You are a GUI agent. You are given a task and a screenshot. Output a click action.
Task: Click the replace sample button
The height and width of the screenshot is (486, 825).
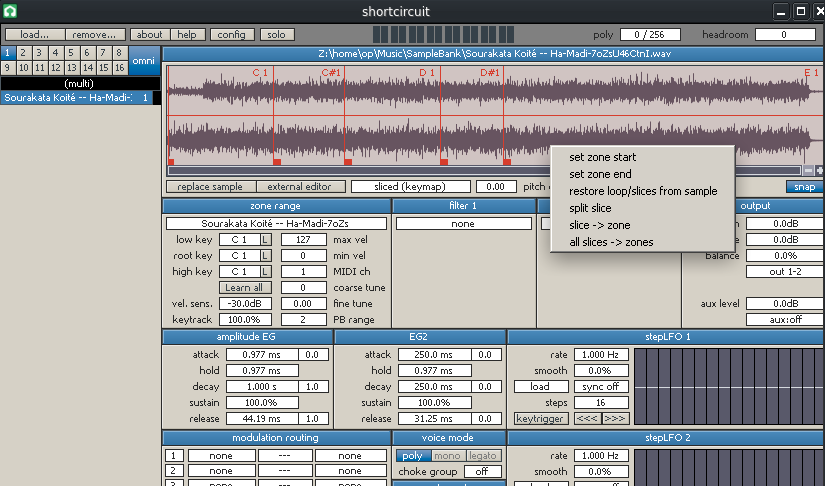(211, 187)
